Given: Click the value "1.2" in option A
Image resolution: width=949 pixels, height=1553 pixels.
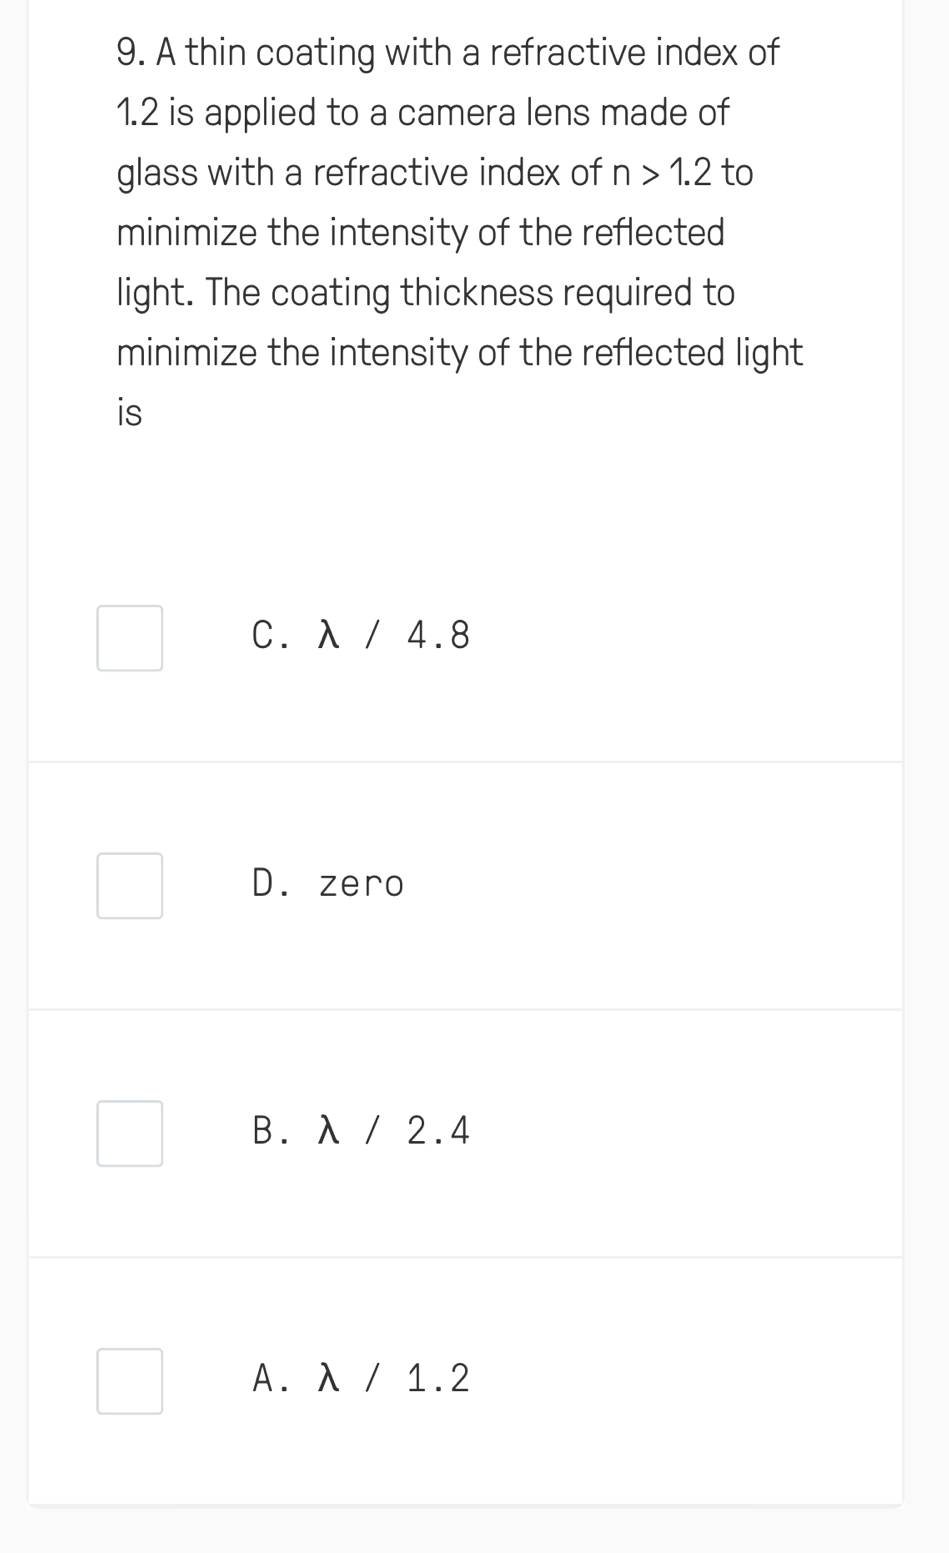Looking at the screenshot, I should 438,1379.
